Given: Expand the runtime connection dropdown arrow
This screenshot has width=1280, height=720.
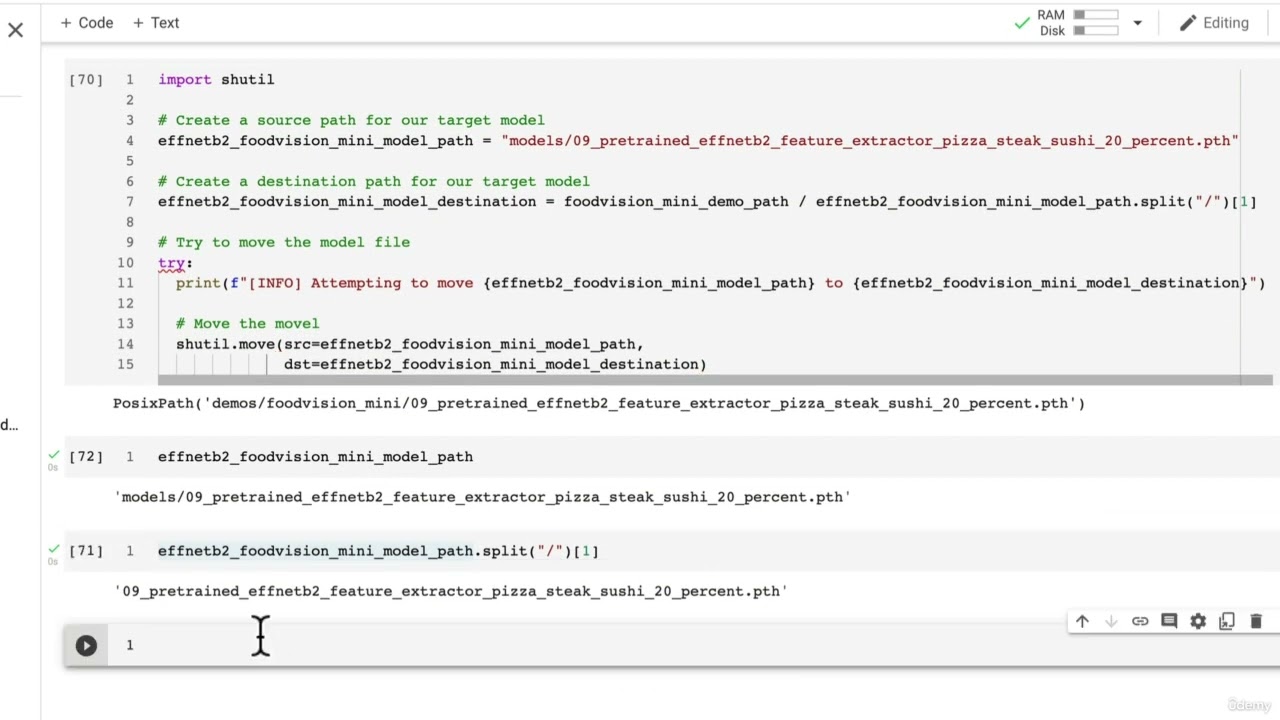Looking at the screenshot, I should (1137, 23).
